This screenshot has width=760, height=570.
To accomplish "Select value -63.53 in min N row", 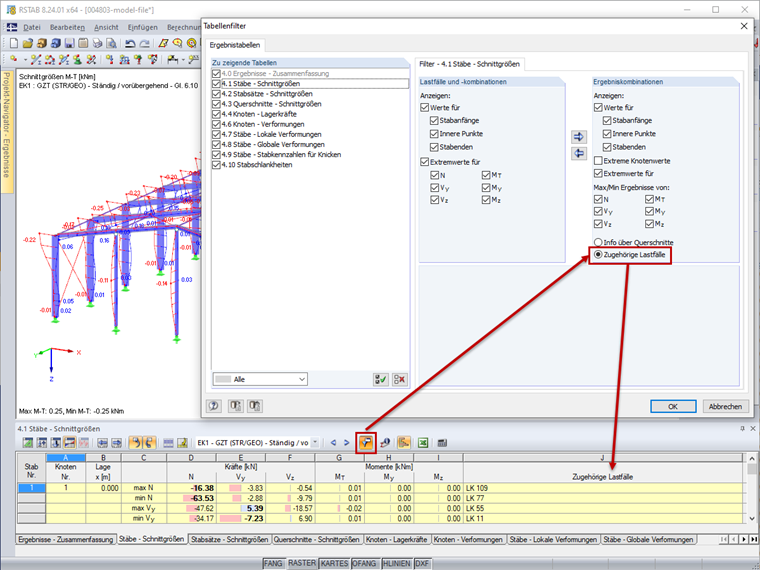I will [191, 498].
